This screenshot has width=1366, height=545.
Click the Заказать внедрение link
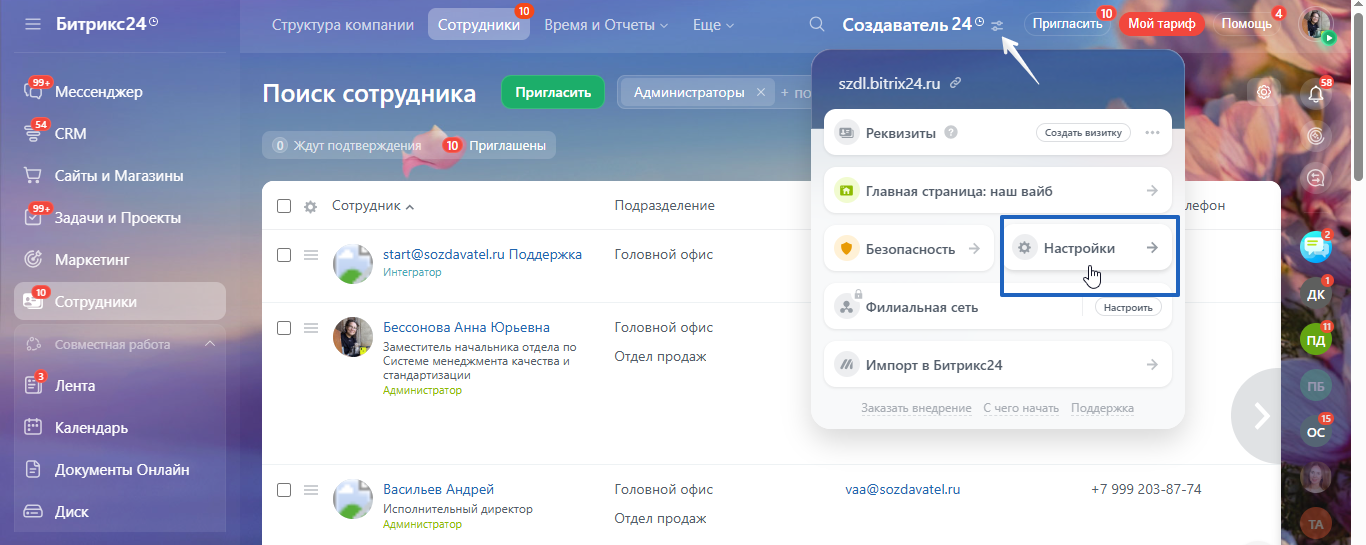coord(916,408)
